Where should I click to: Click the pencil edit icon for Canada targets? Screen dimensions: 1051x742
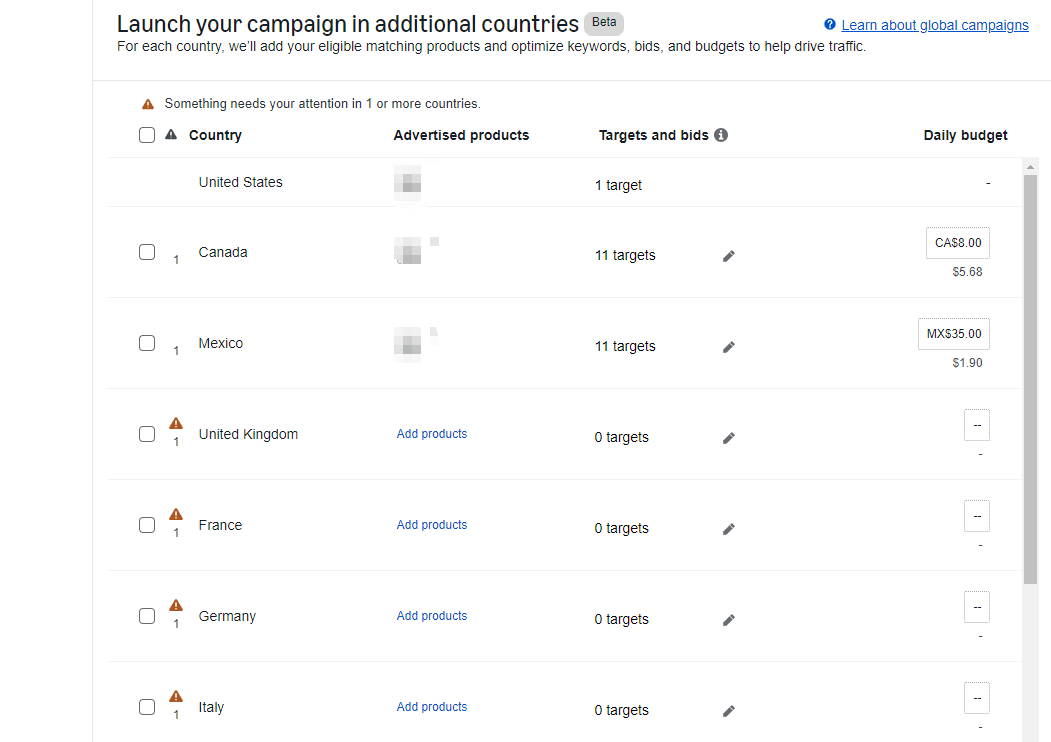pos(729,256)
